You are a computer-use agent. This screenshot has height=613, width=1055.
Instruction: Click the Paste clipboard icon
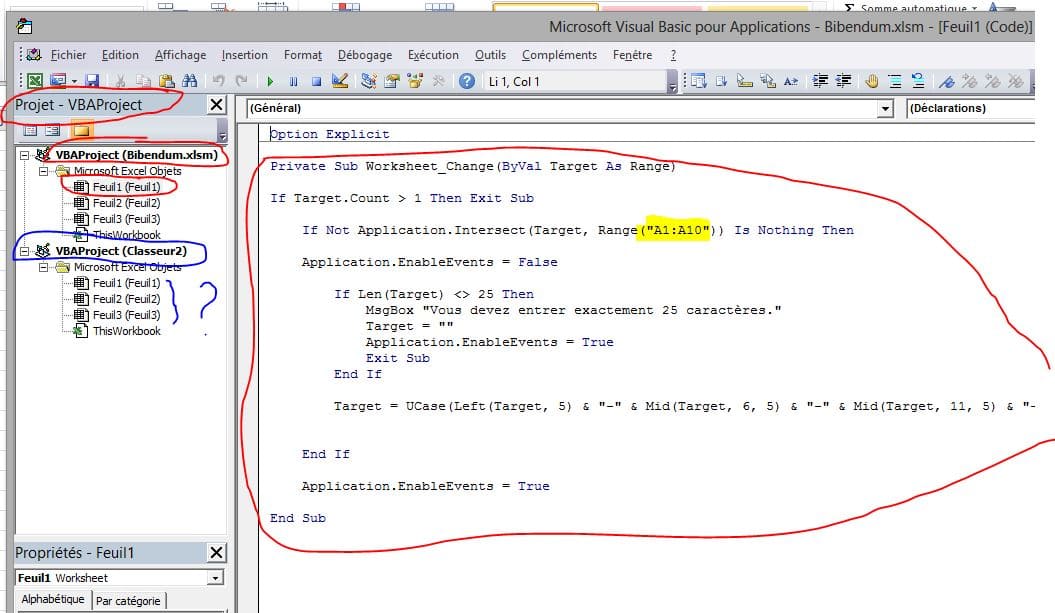point(166,81)
